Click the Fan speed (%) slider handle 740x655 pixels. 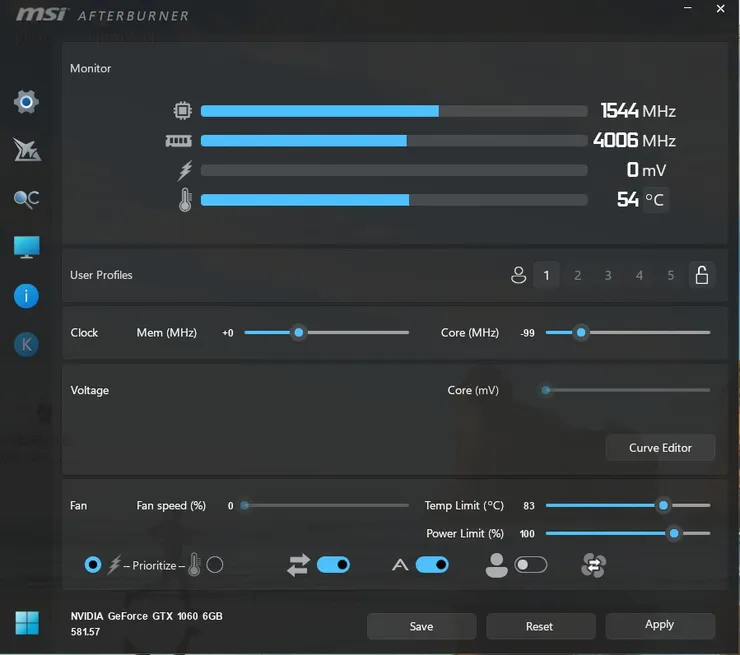[x=244, y=505]
